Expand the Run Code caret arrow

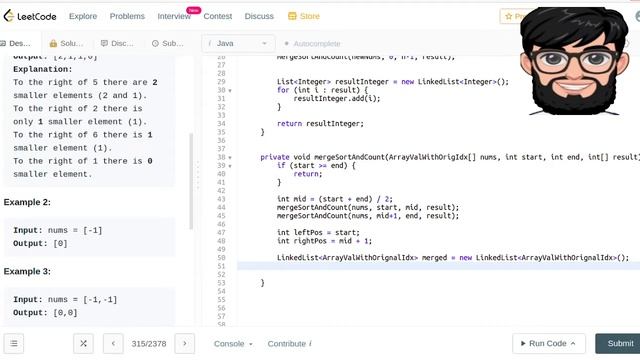[573, 344]
